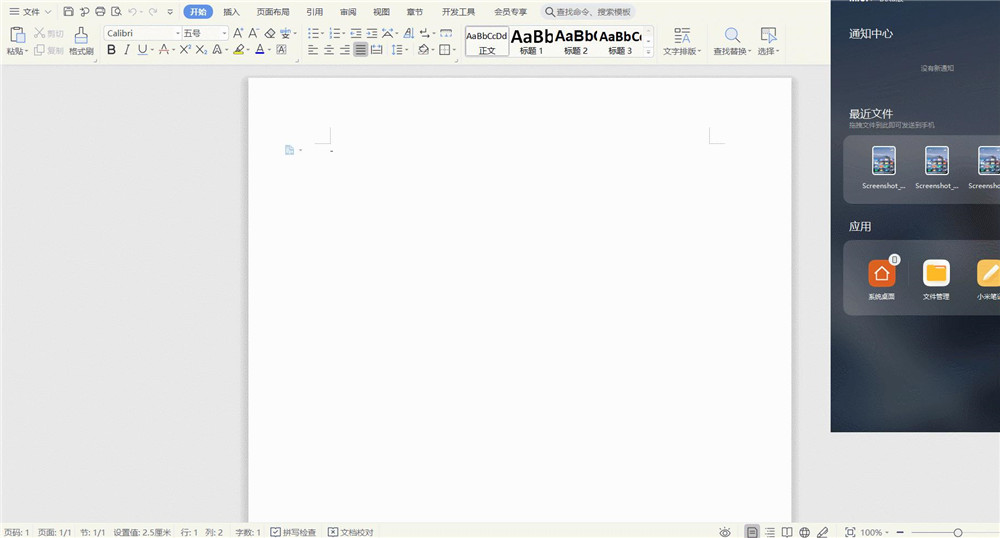Switch to the 插入 (Insert) tab
This screenshot has width=1000, height=538.
point(231,12)
